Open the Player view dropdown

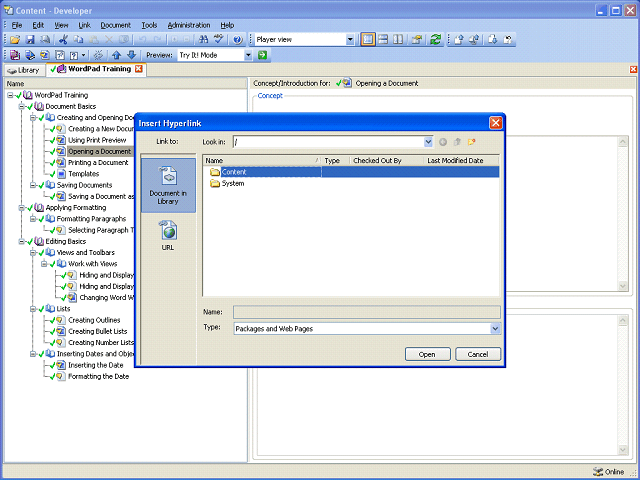350,40
